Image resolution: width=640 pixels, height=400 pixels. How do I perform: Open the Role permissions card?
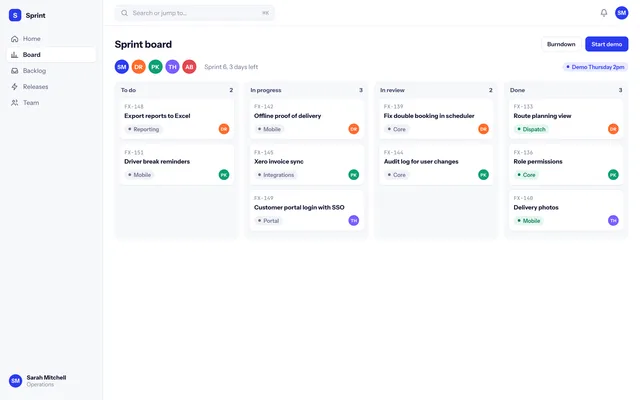[x=566, y=164]
